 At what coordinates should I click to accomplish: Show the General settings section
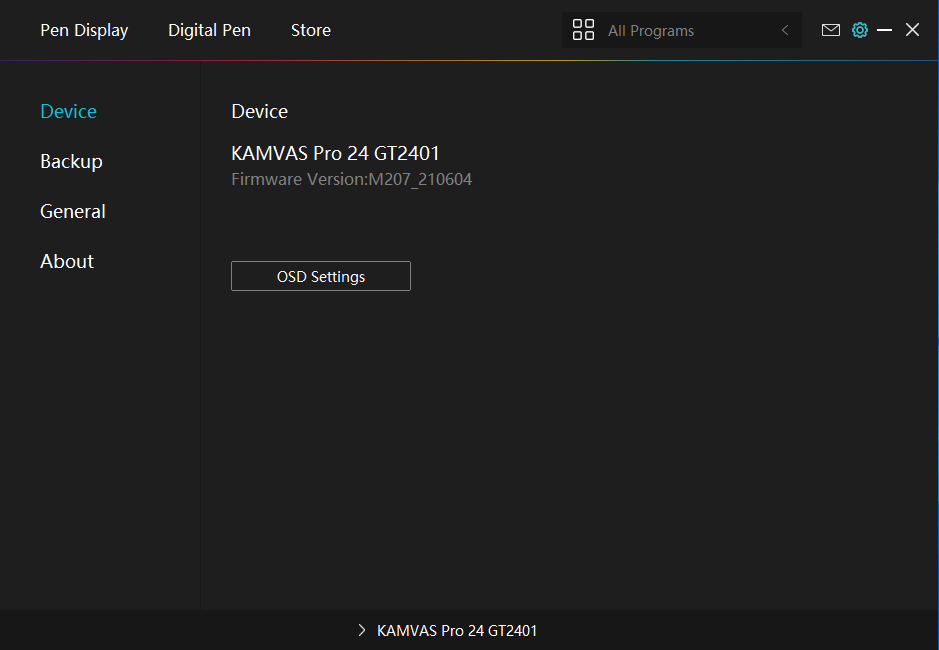click(72, 211)
